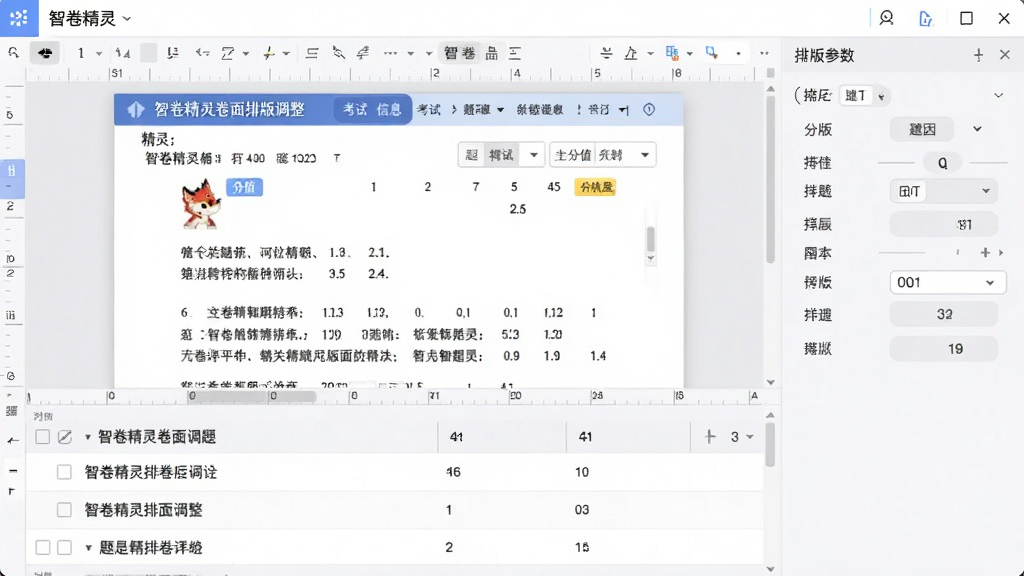1024x576 pixels.
Task: Click the info circle icon in blue header
Action: (x=648, y=110)
